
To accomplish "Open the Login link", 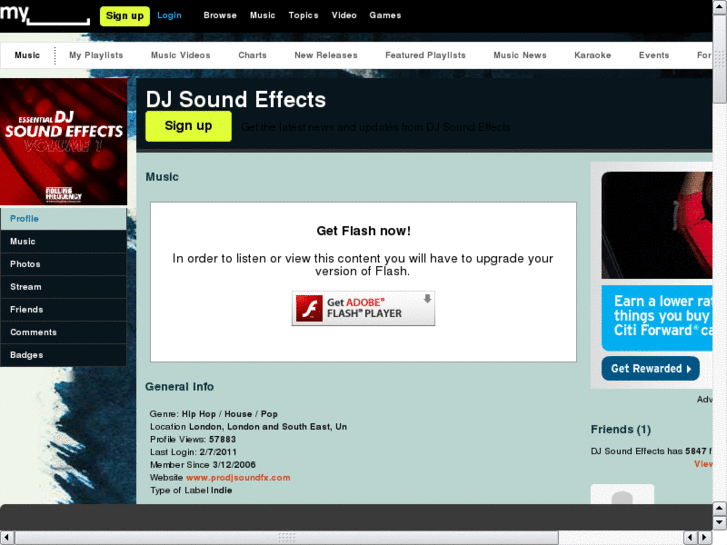I will [x=169, y=15].
